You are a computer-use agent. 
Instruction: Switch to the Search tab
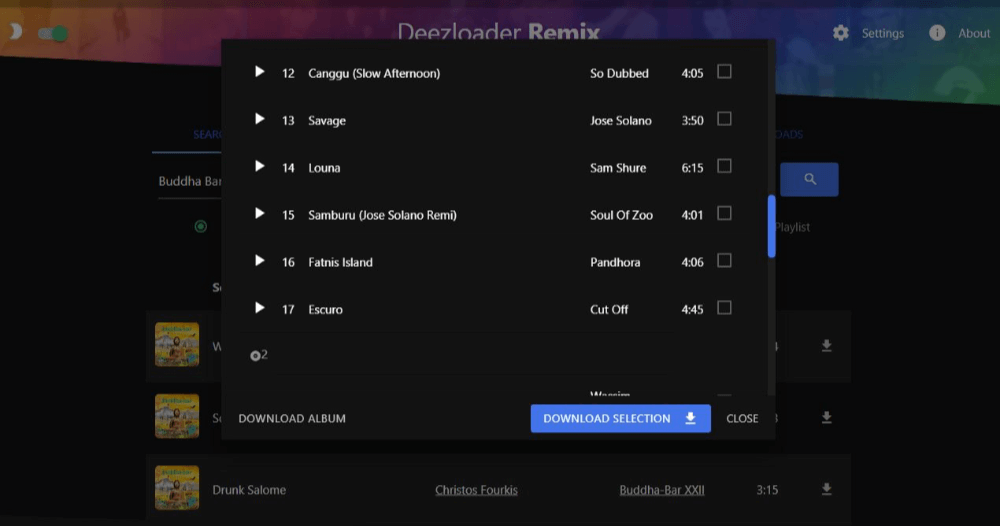[x=207, y=135]
